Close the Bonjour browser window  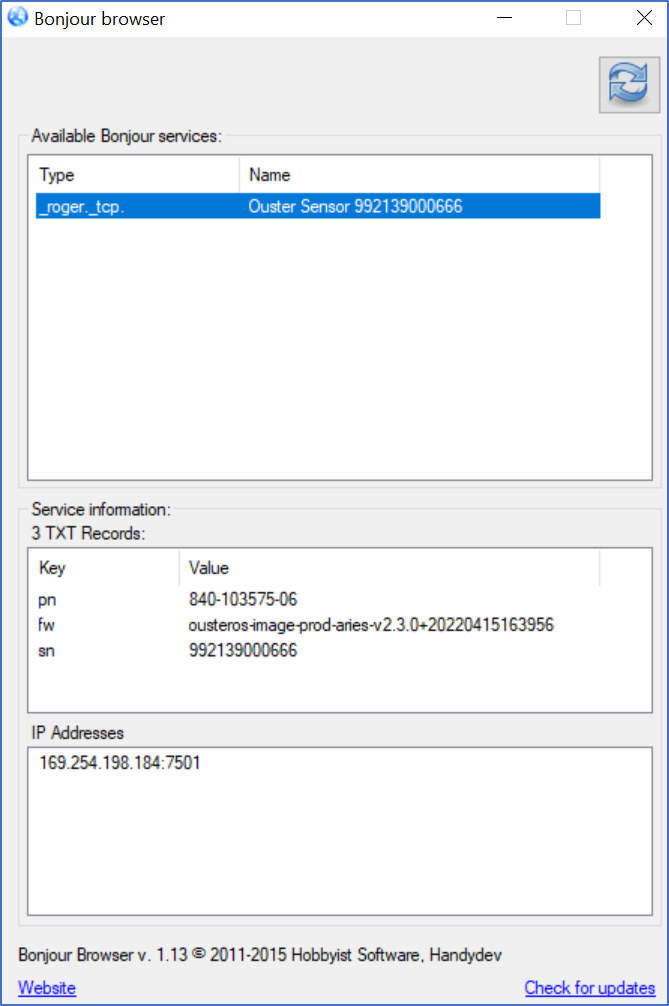644,18
